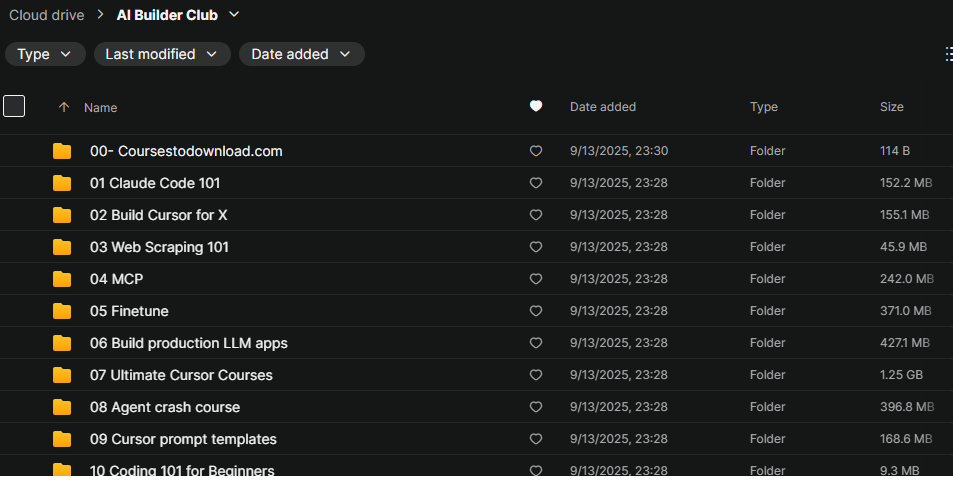Click the 371.0 MB size value
The image size is (953, 480).
906,311
